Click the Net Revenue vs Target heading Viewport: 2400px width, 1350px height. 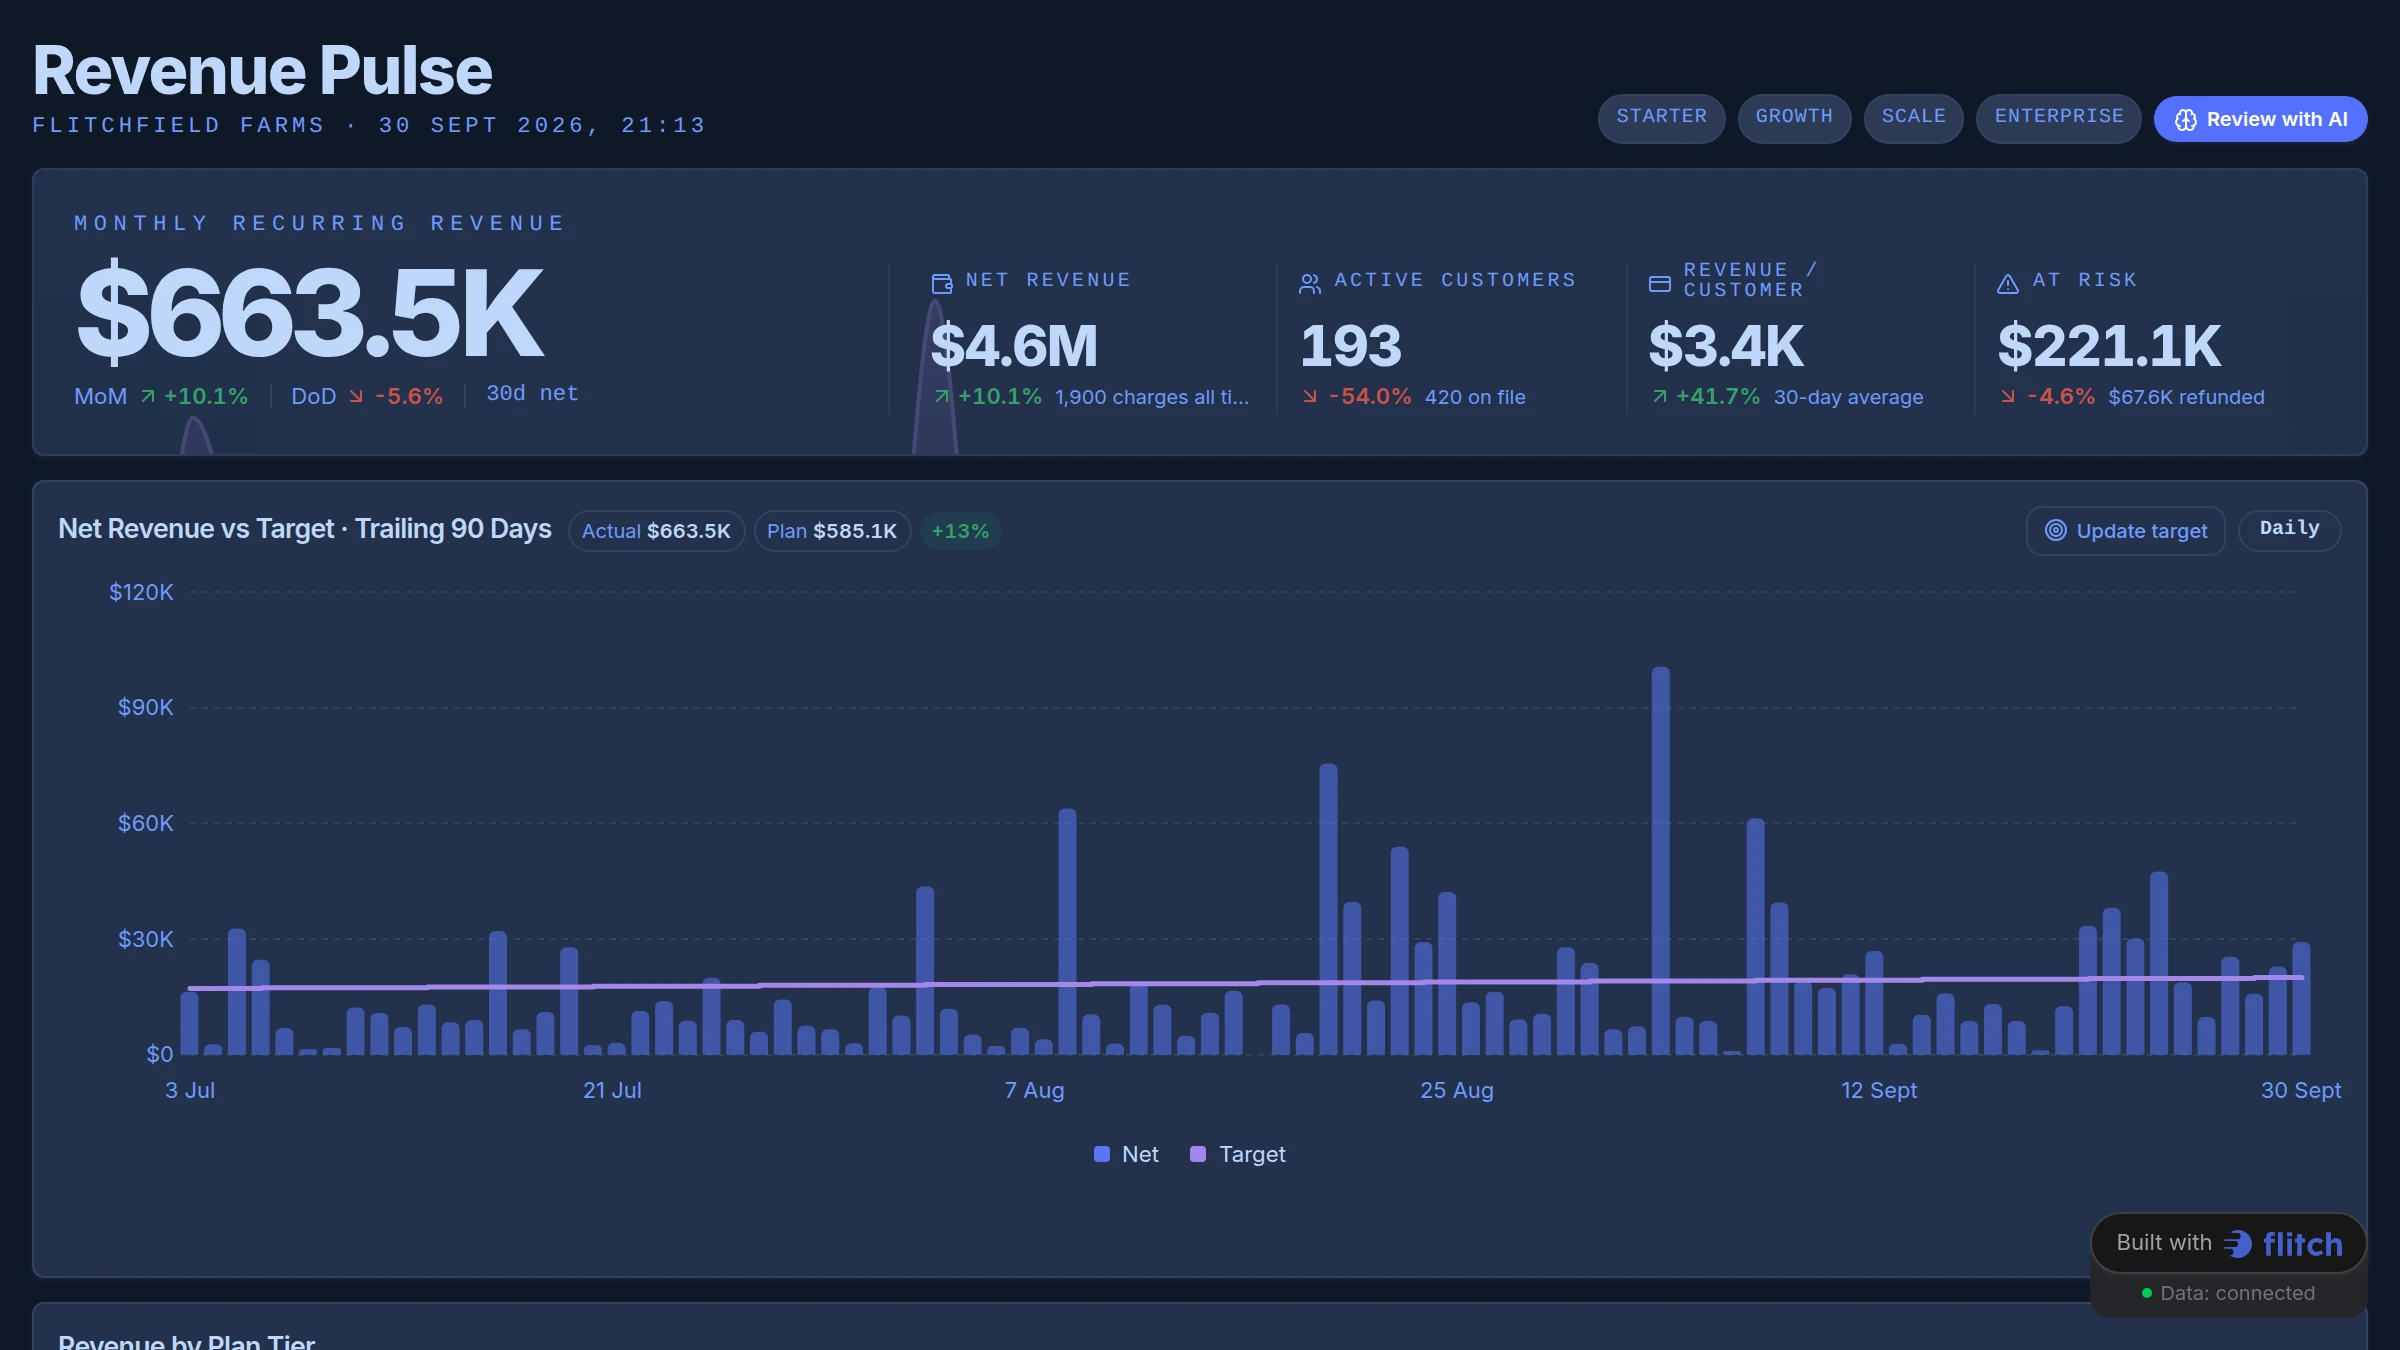pos(305,529)
